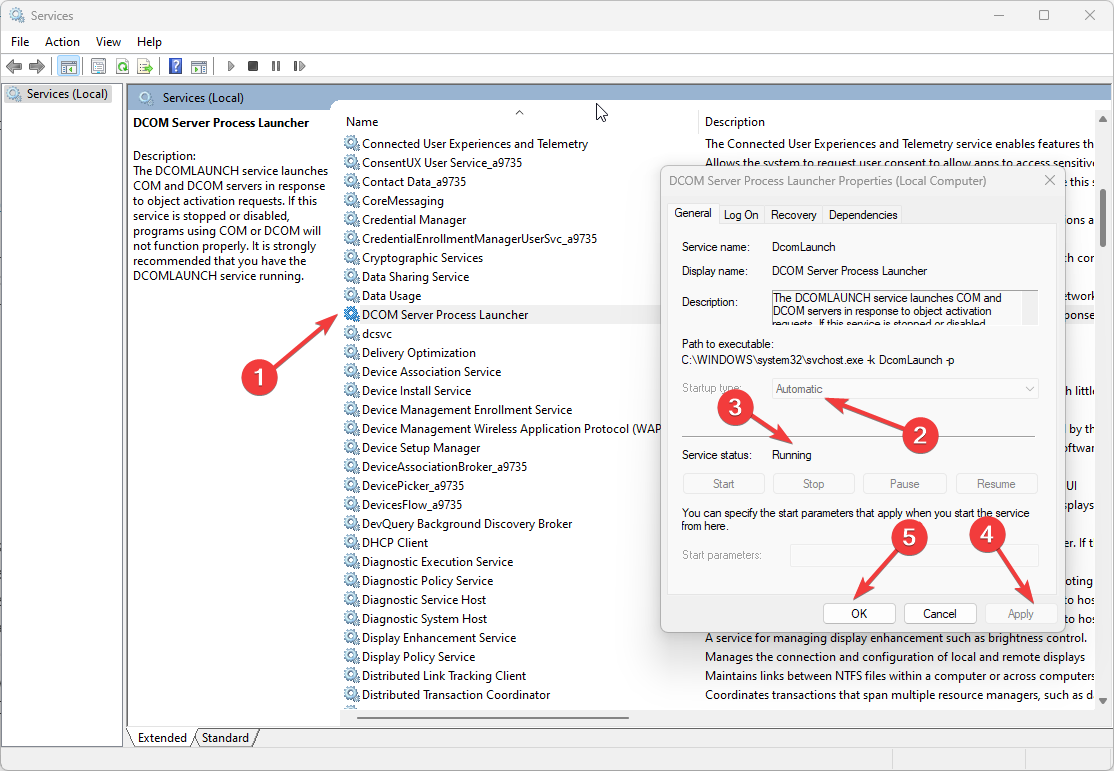
Task: Open the File menu
Action: coord(20,42)
